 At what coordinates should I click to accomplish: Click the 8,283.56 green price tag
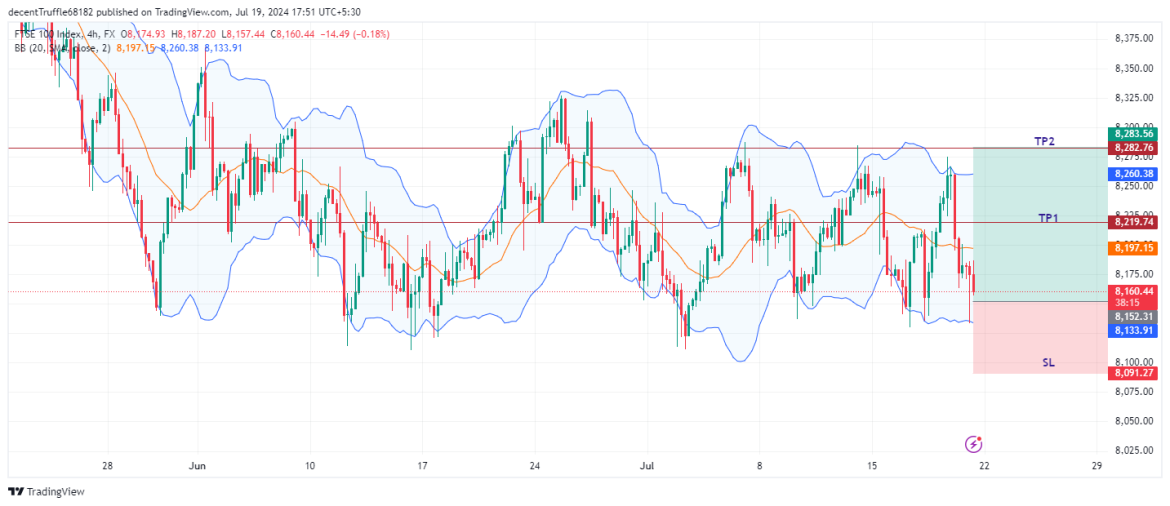(1131, 134)
